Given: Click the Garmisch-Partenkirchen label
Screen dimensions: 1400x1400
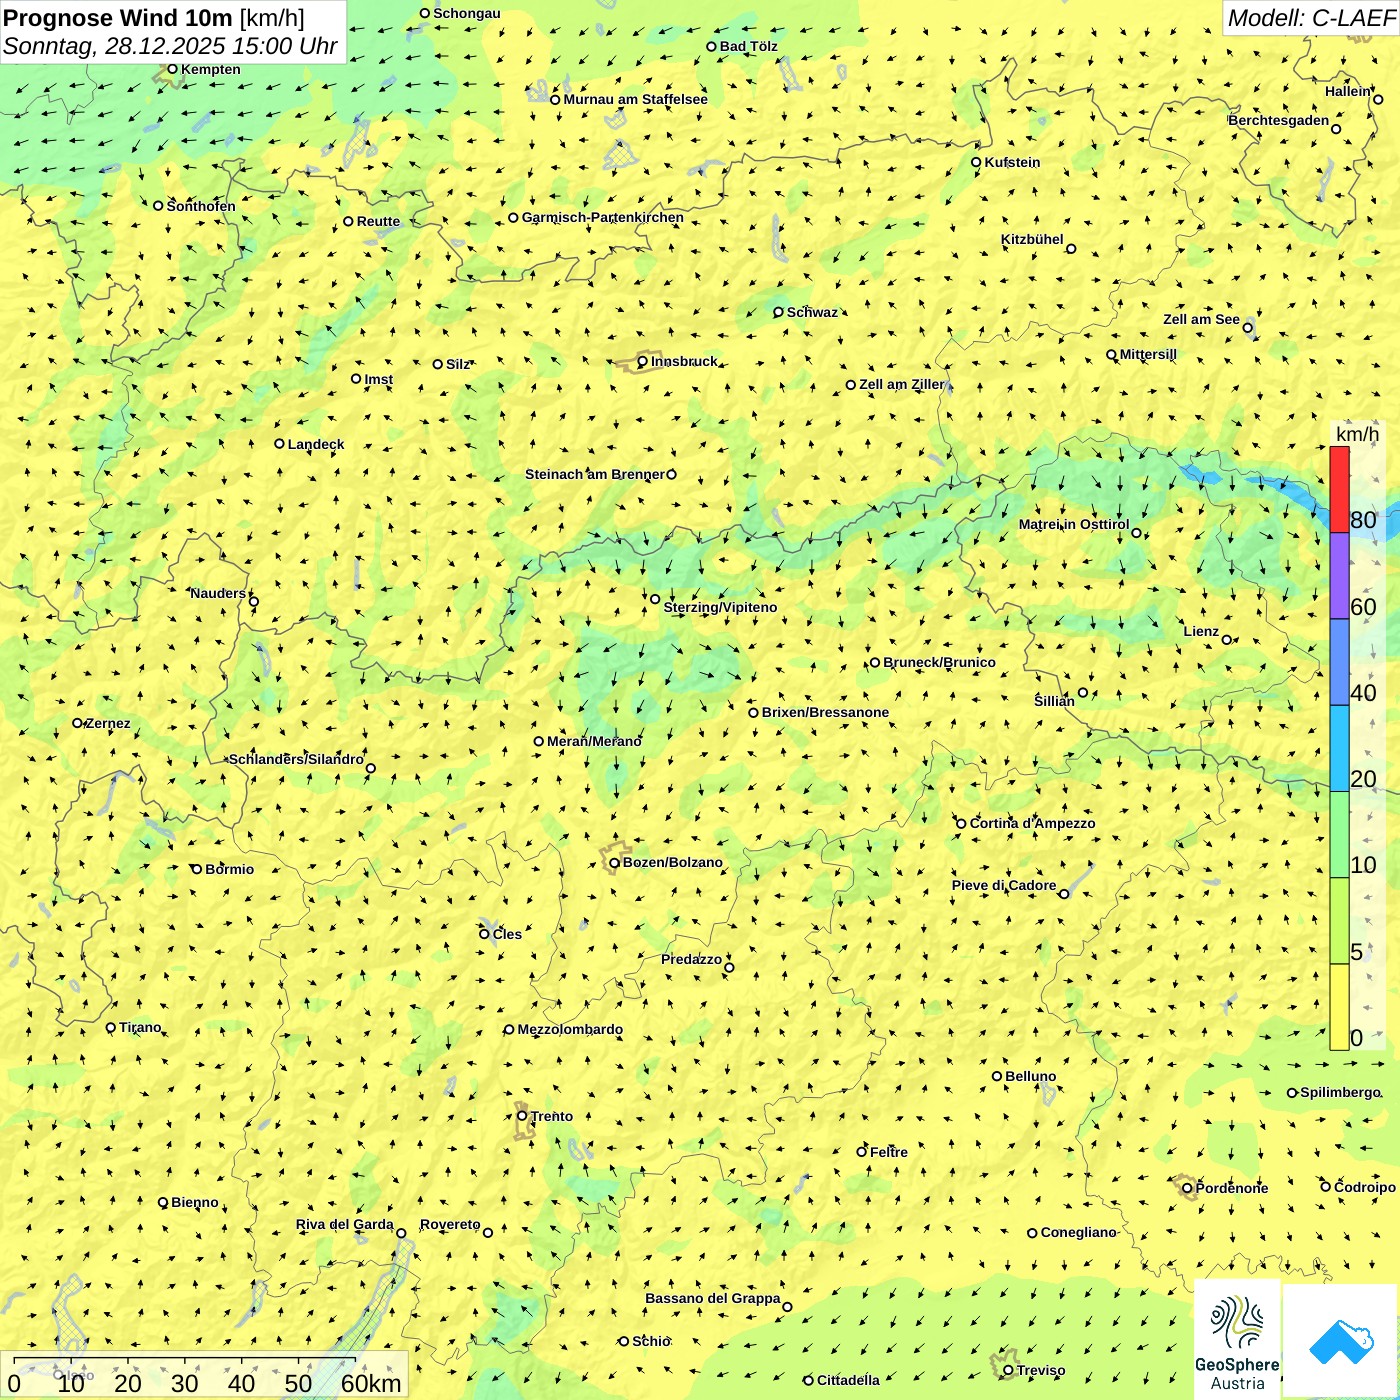Looking at the screenshot, I should pyautogui.click(x=603, y=217).
